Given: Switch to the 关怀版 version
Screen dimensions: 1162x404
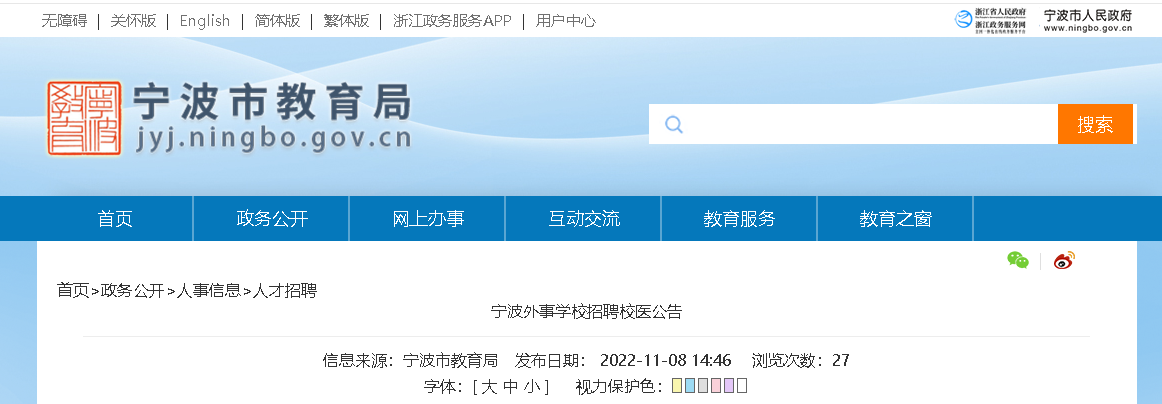Looking at the screenshot, I should pos(133,21).
